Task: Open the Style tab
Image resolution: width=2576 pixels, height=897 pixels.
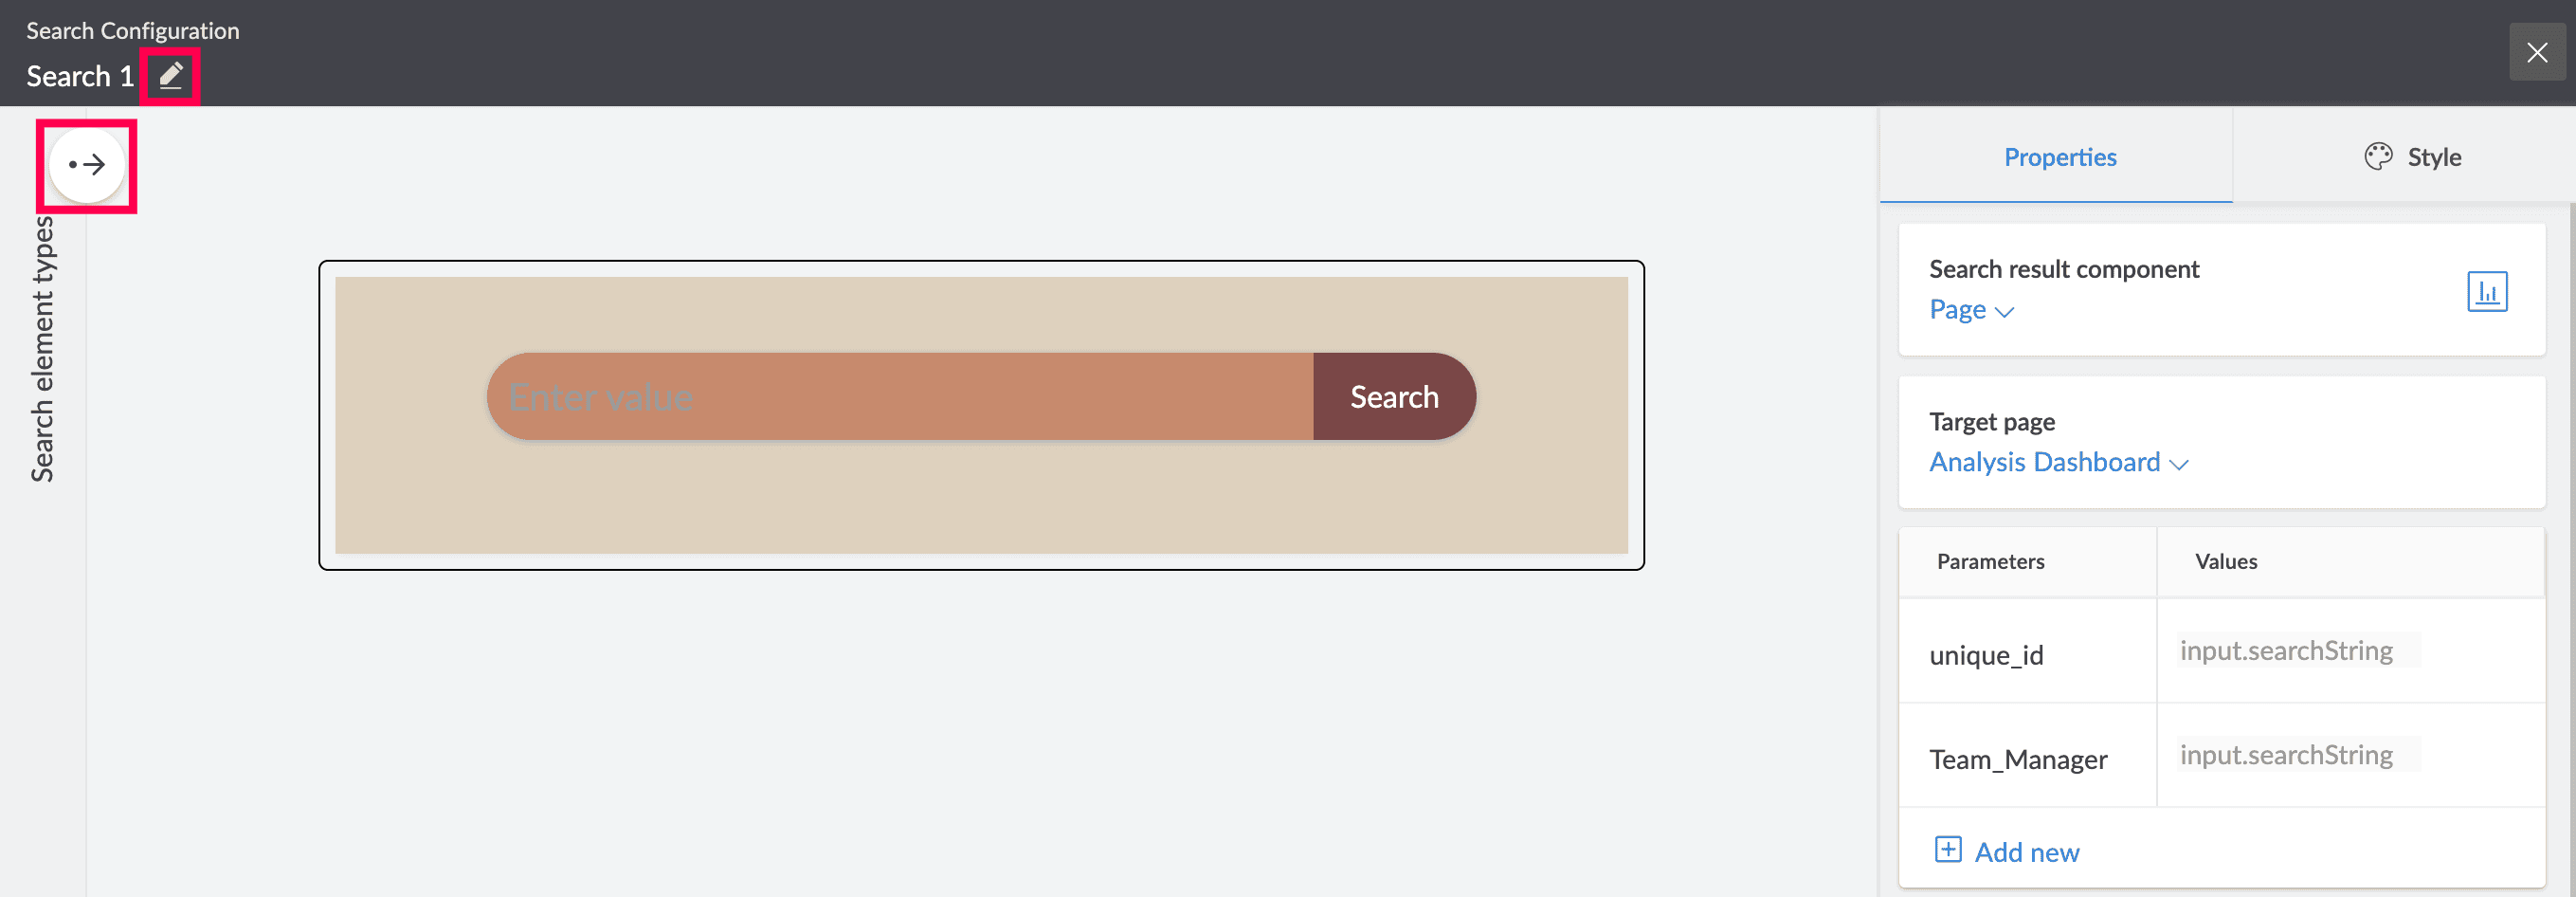Action: (2433, 157)
